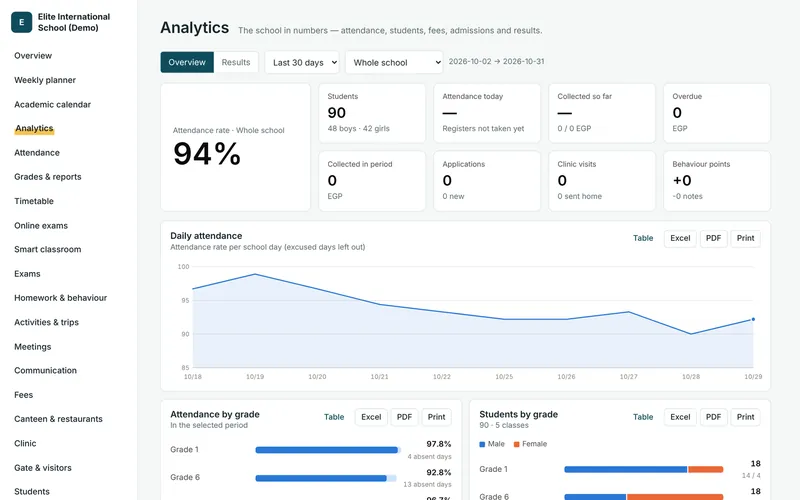This screenshot has height=500, width=800.
Task: Export Students by grade to Excel
Action: pos(680,417)
